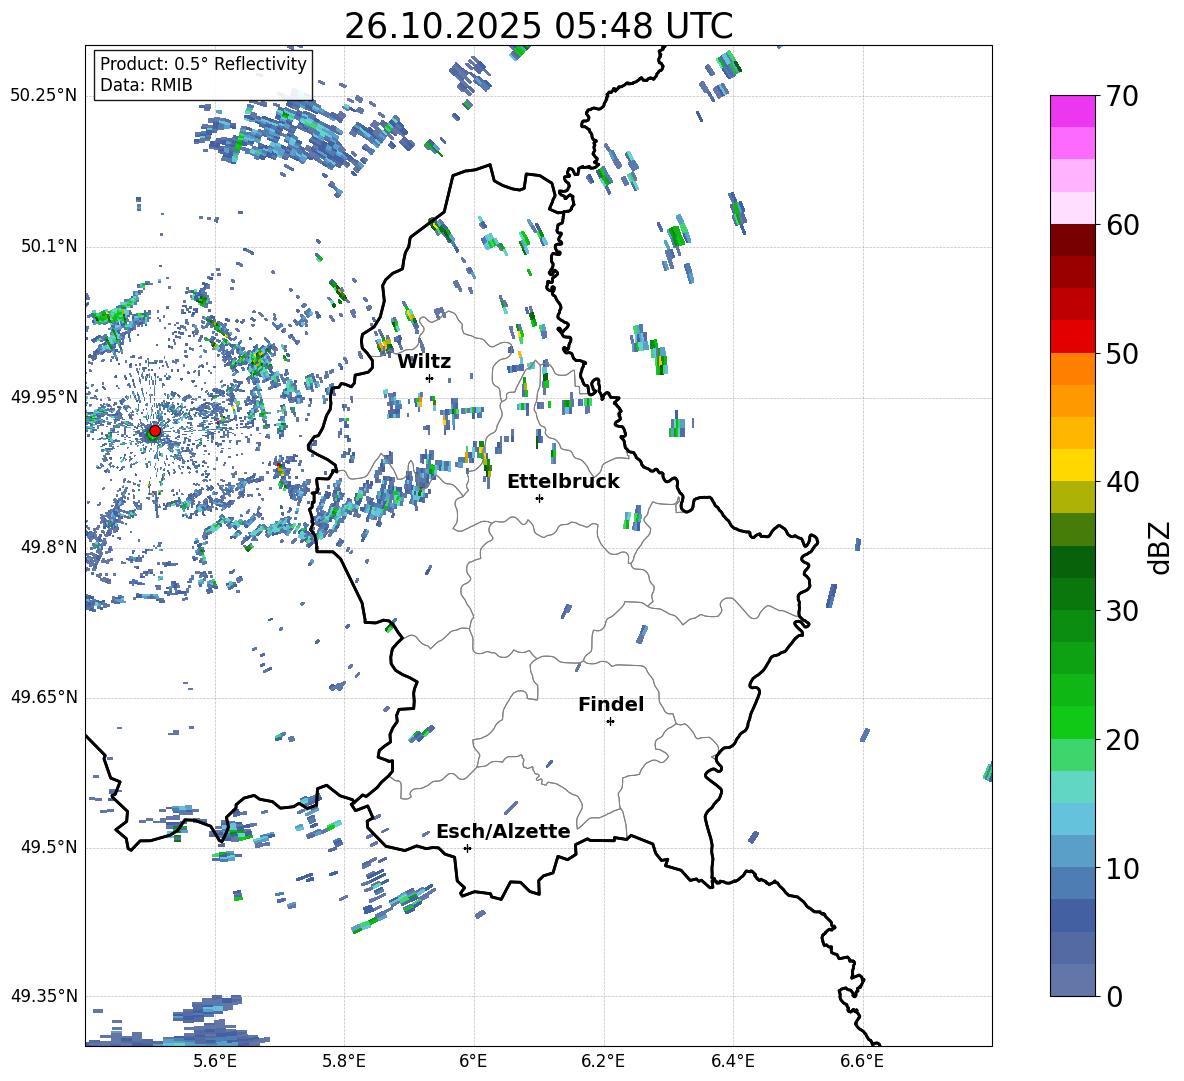Select the Wiltz city label
This screenshot has width=1184, height=1081.
click(x=424, y=361)
